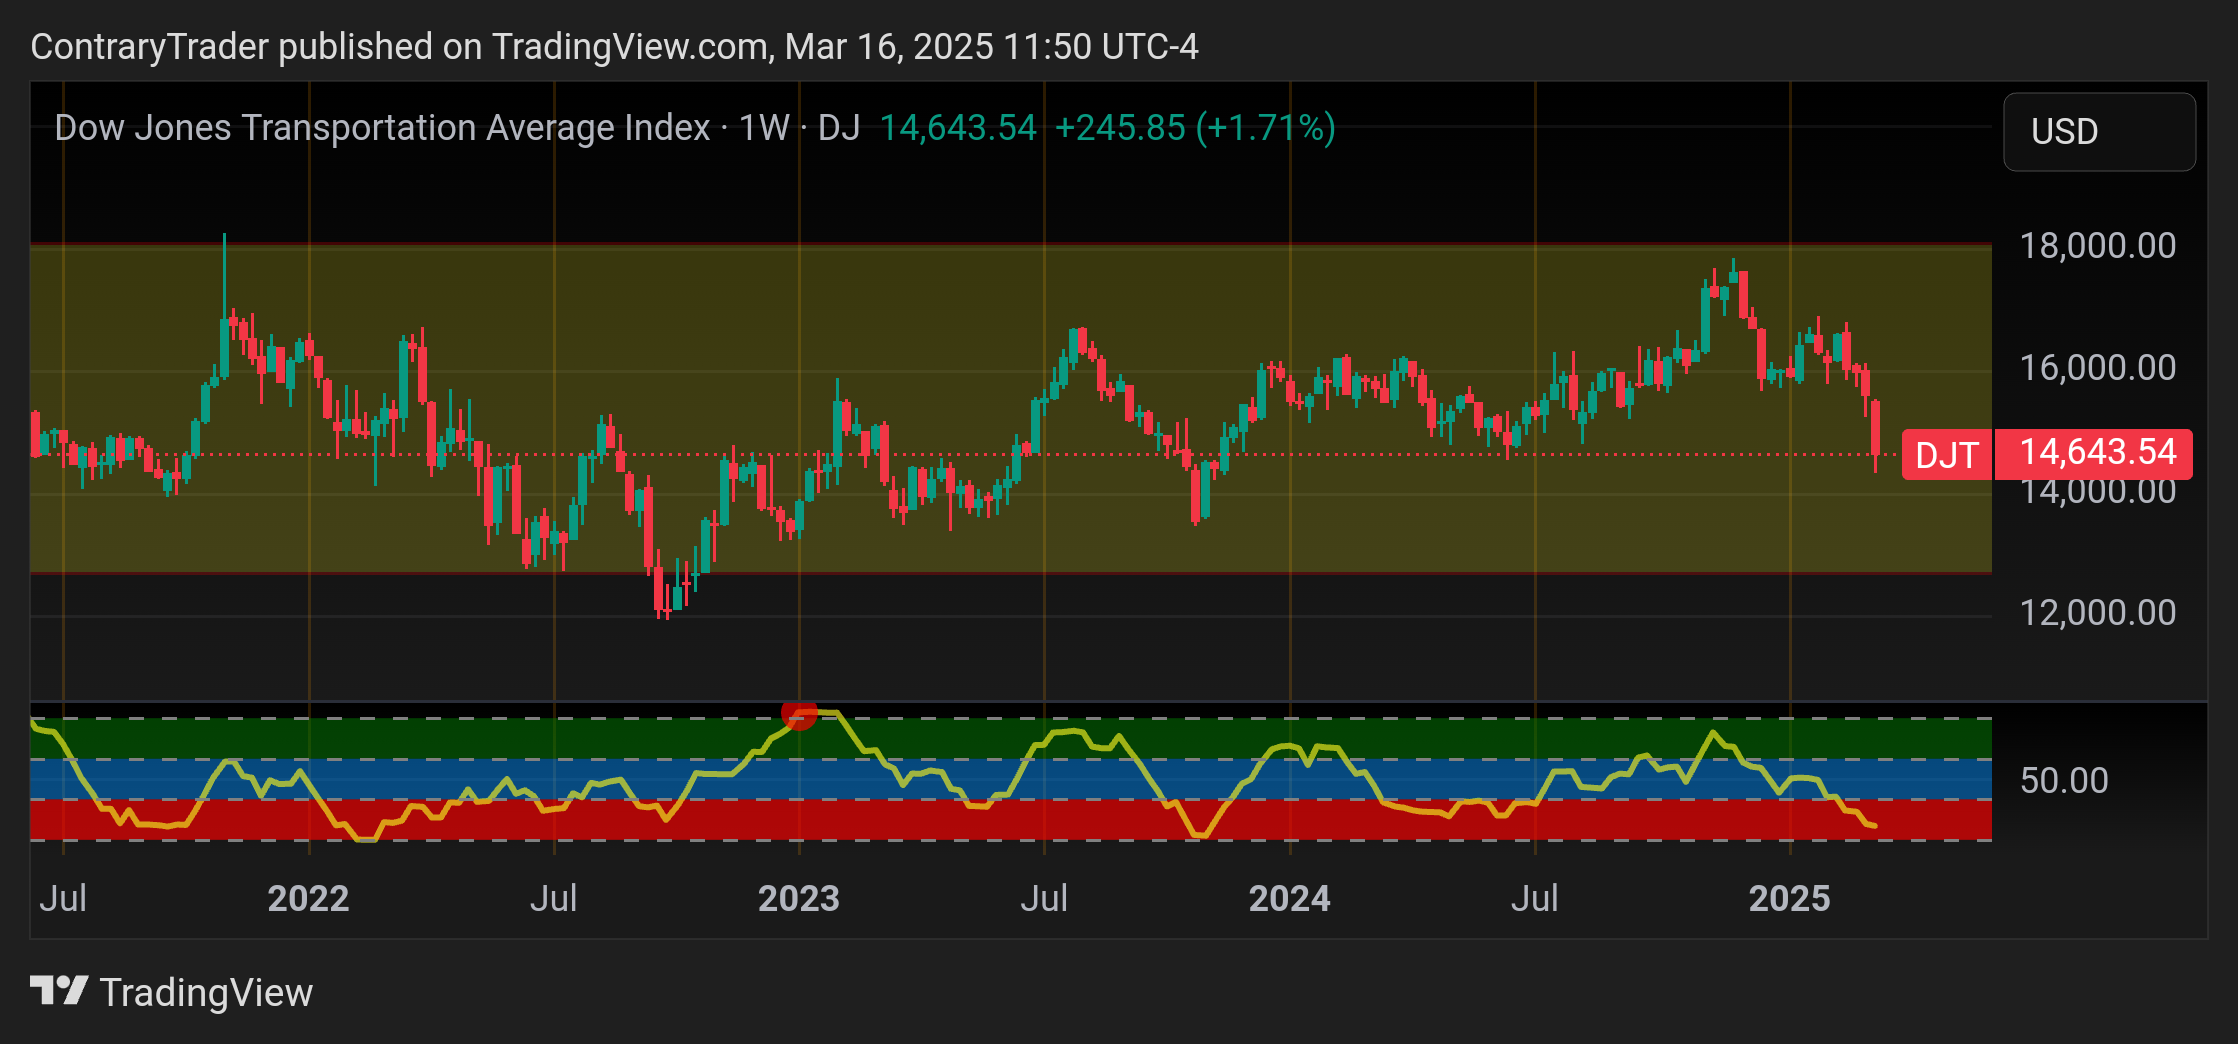This screenshot has width=2238, height=1044.
Task: Click the green 14,643.54 value in header
Action: (x=958, y=128)
